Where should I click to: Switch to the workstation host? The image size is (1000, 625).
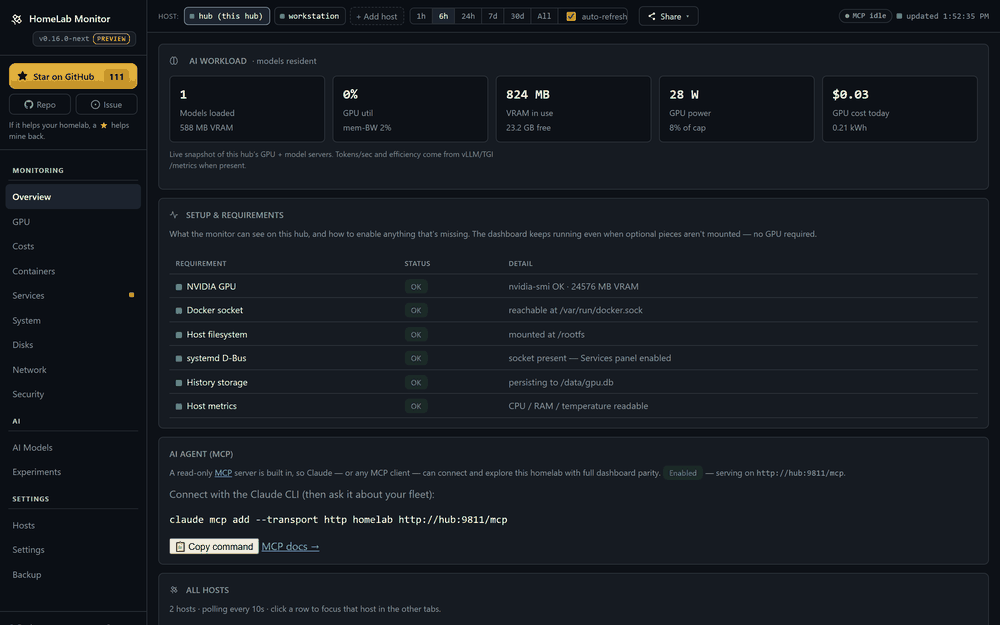tap(309, 16)
